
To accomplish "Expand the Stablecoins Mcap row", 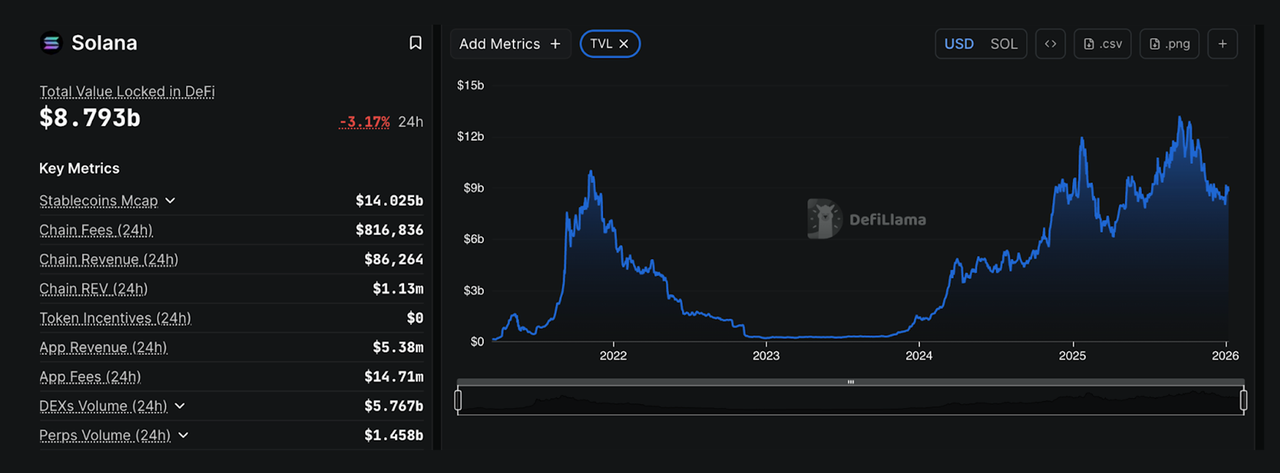I will point(170,201).
